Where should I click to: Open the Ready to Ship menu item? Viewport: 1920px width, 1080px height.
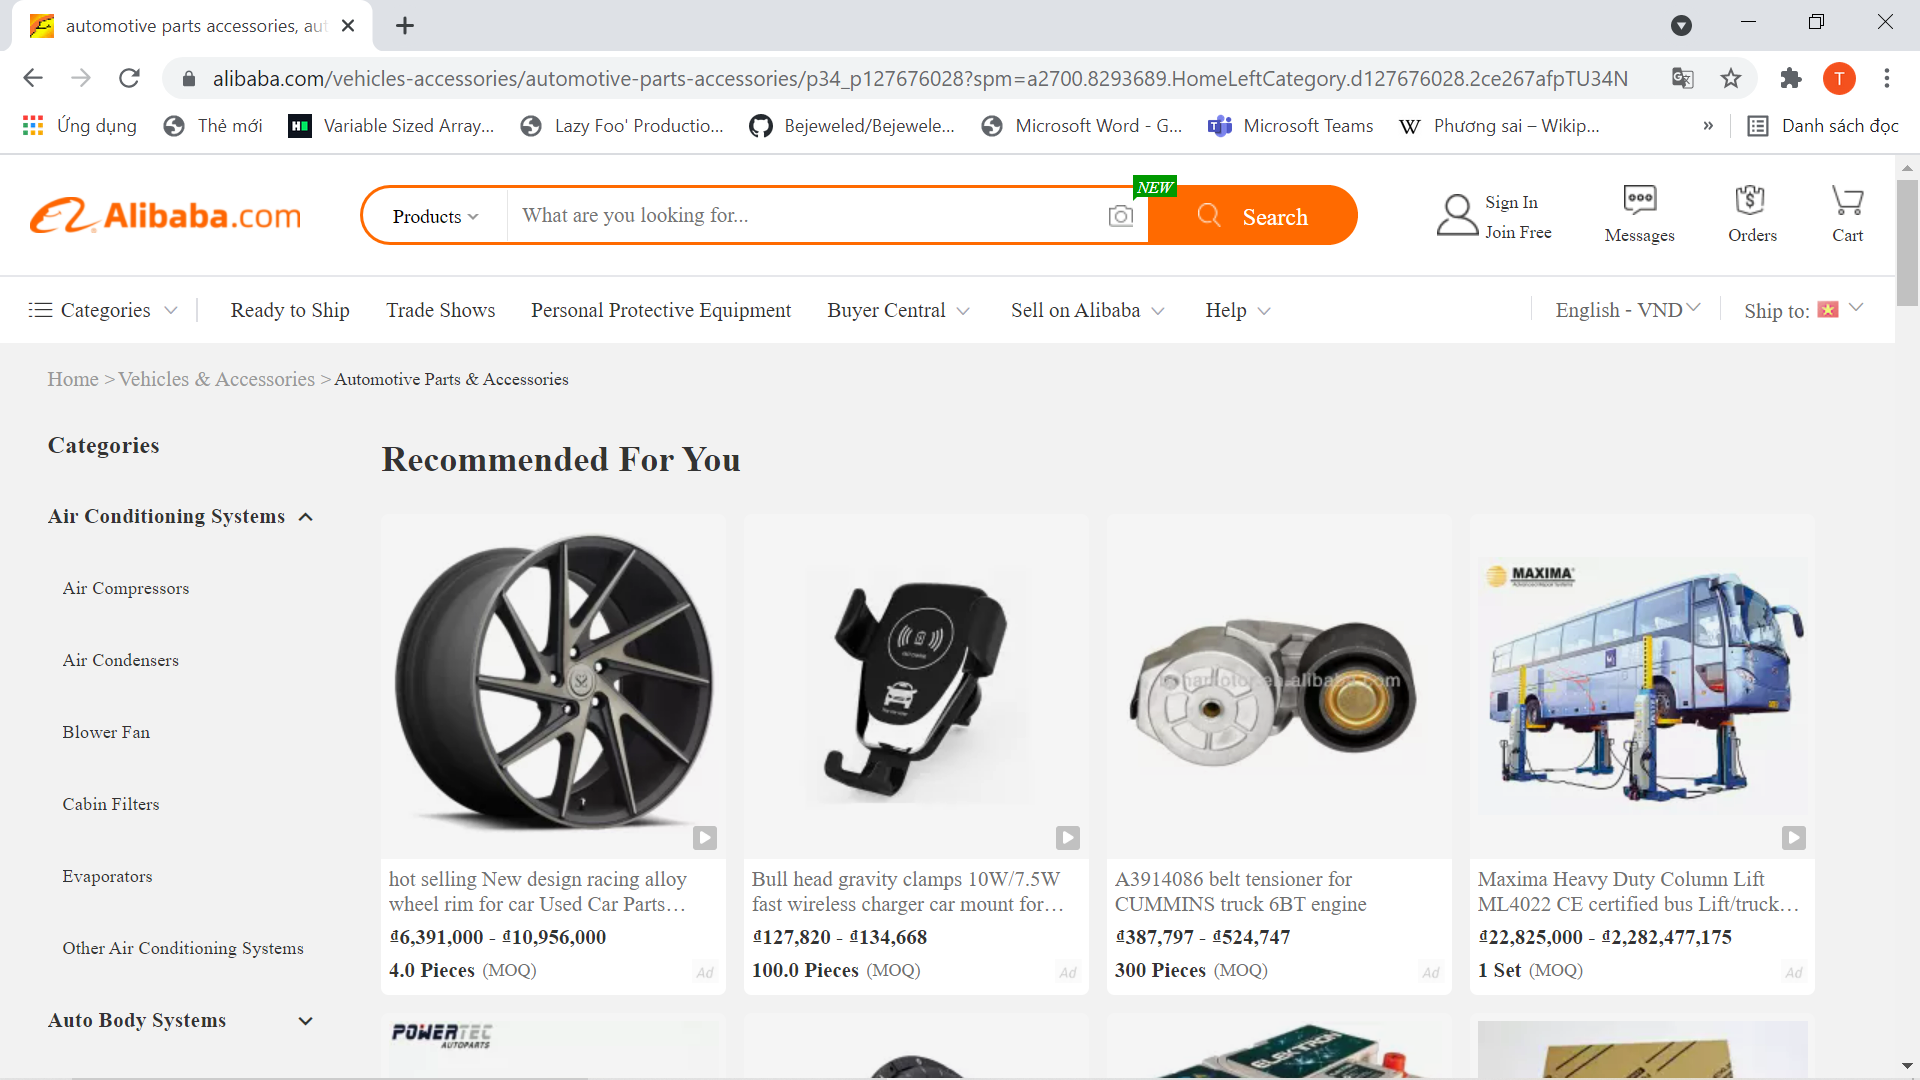pos(290,310)
